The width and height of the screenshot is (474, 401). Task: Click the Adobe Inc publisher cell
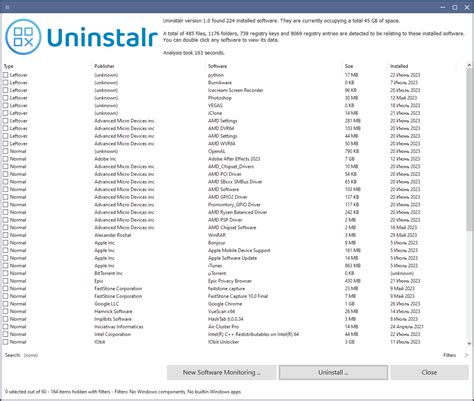point(105,159)
